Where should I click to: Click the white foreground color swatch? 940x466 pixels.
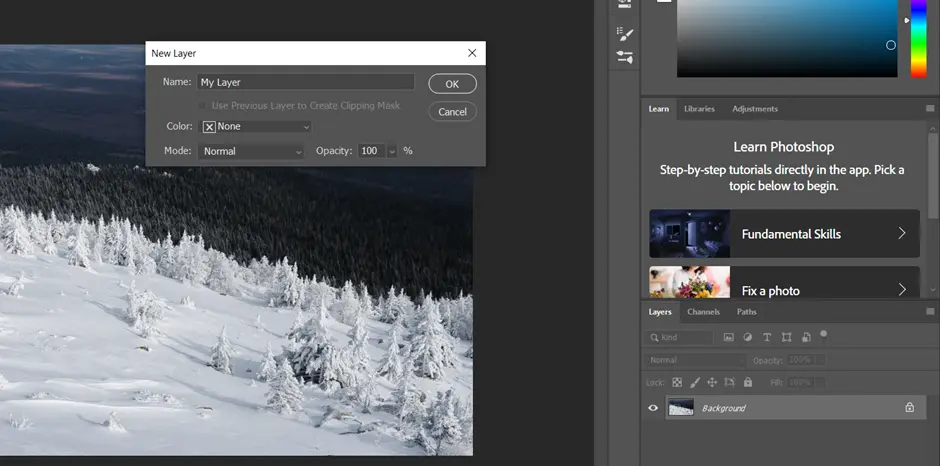664,1
